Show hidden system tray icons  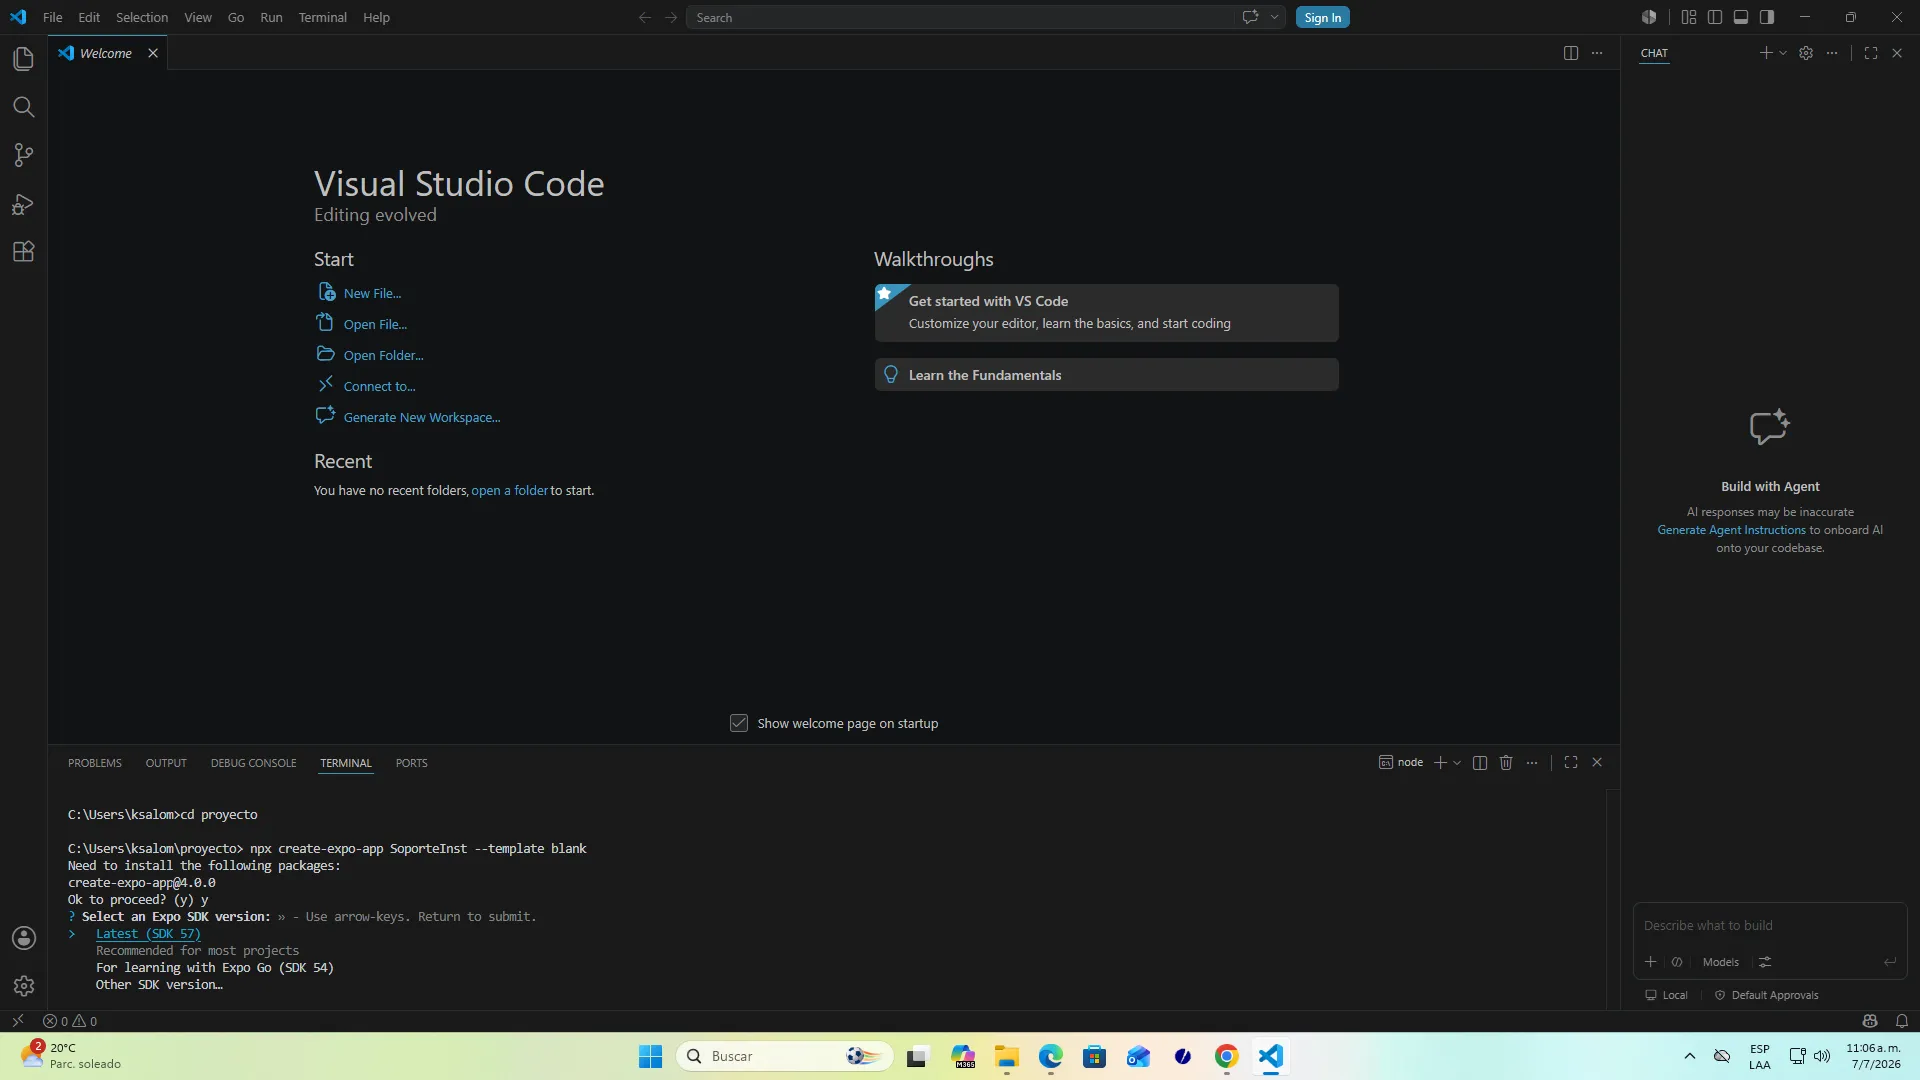click(1690, 1056)
